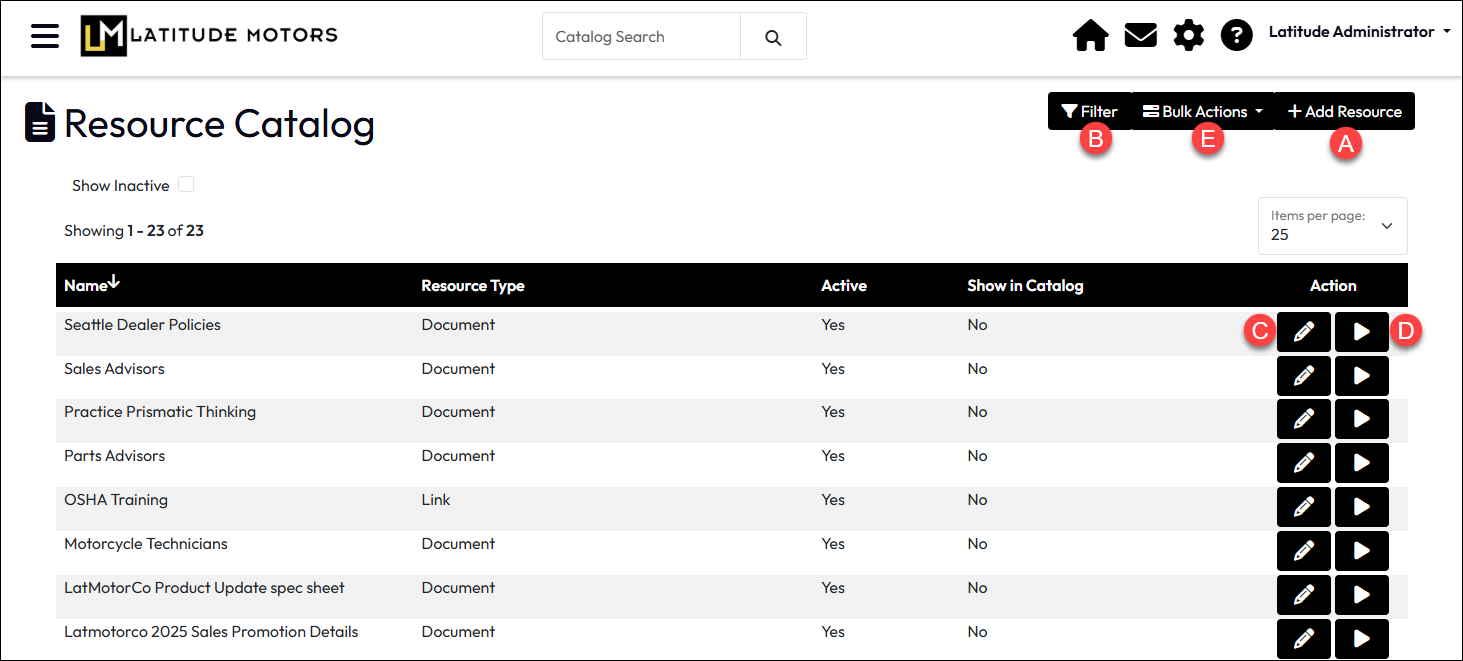Click the Catalog Search magnifier button

pos(773,37)
